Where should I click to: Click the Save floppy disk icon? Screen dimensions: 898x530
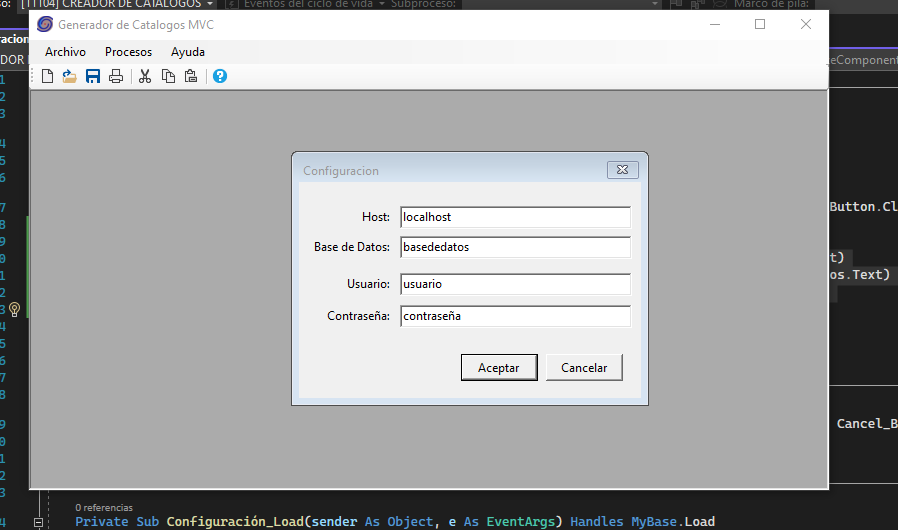(93, 76)
